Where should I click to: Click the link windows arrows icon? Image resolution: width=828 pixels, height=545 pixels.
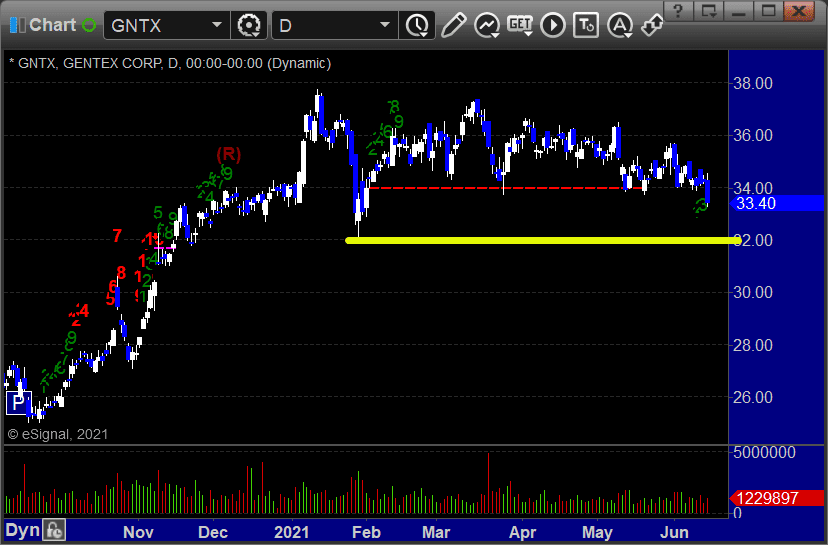[652, 24]
